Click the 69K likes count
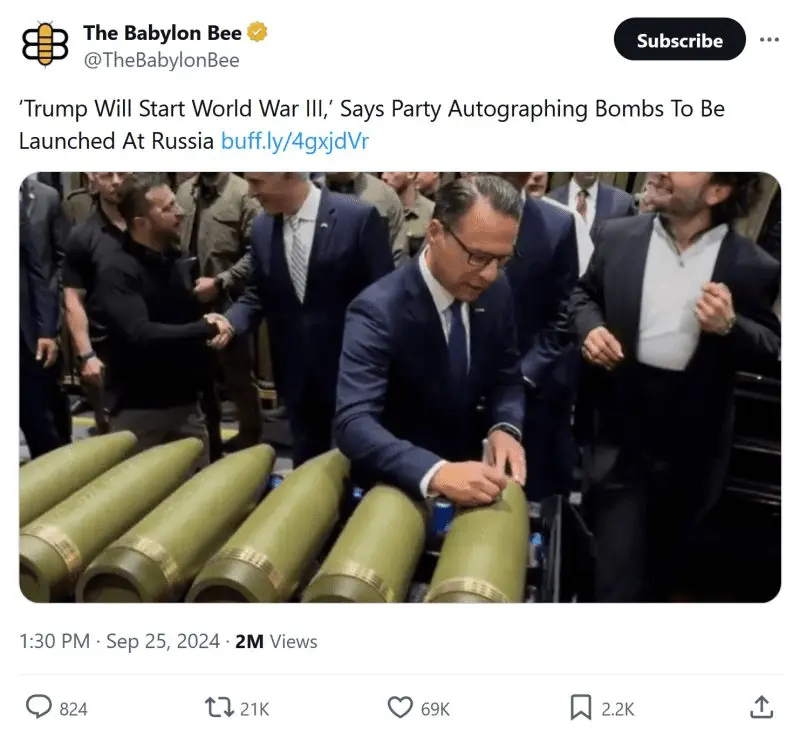 pyautogui.click(x=435, y=709)
